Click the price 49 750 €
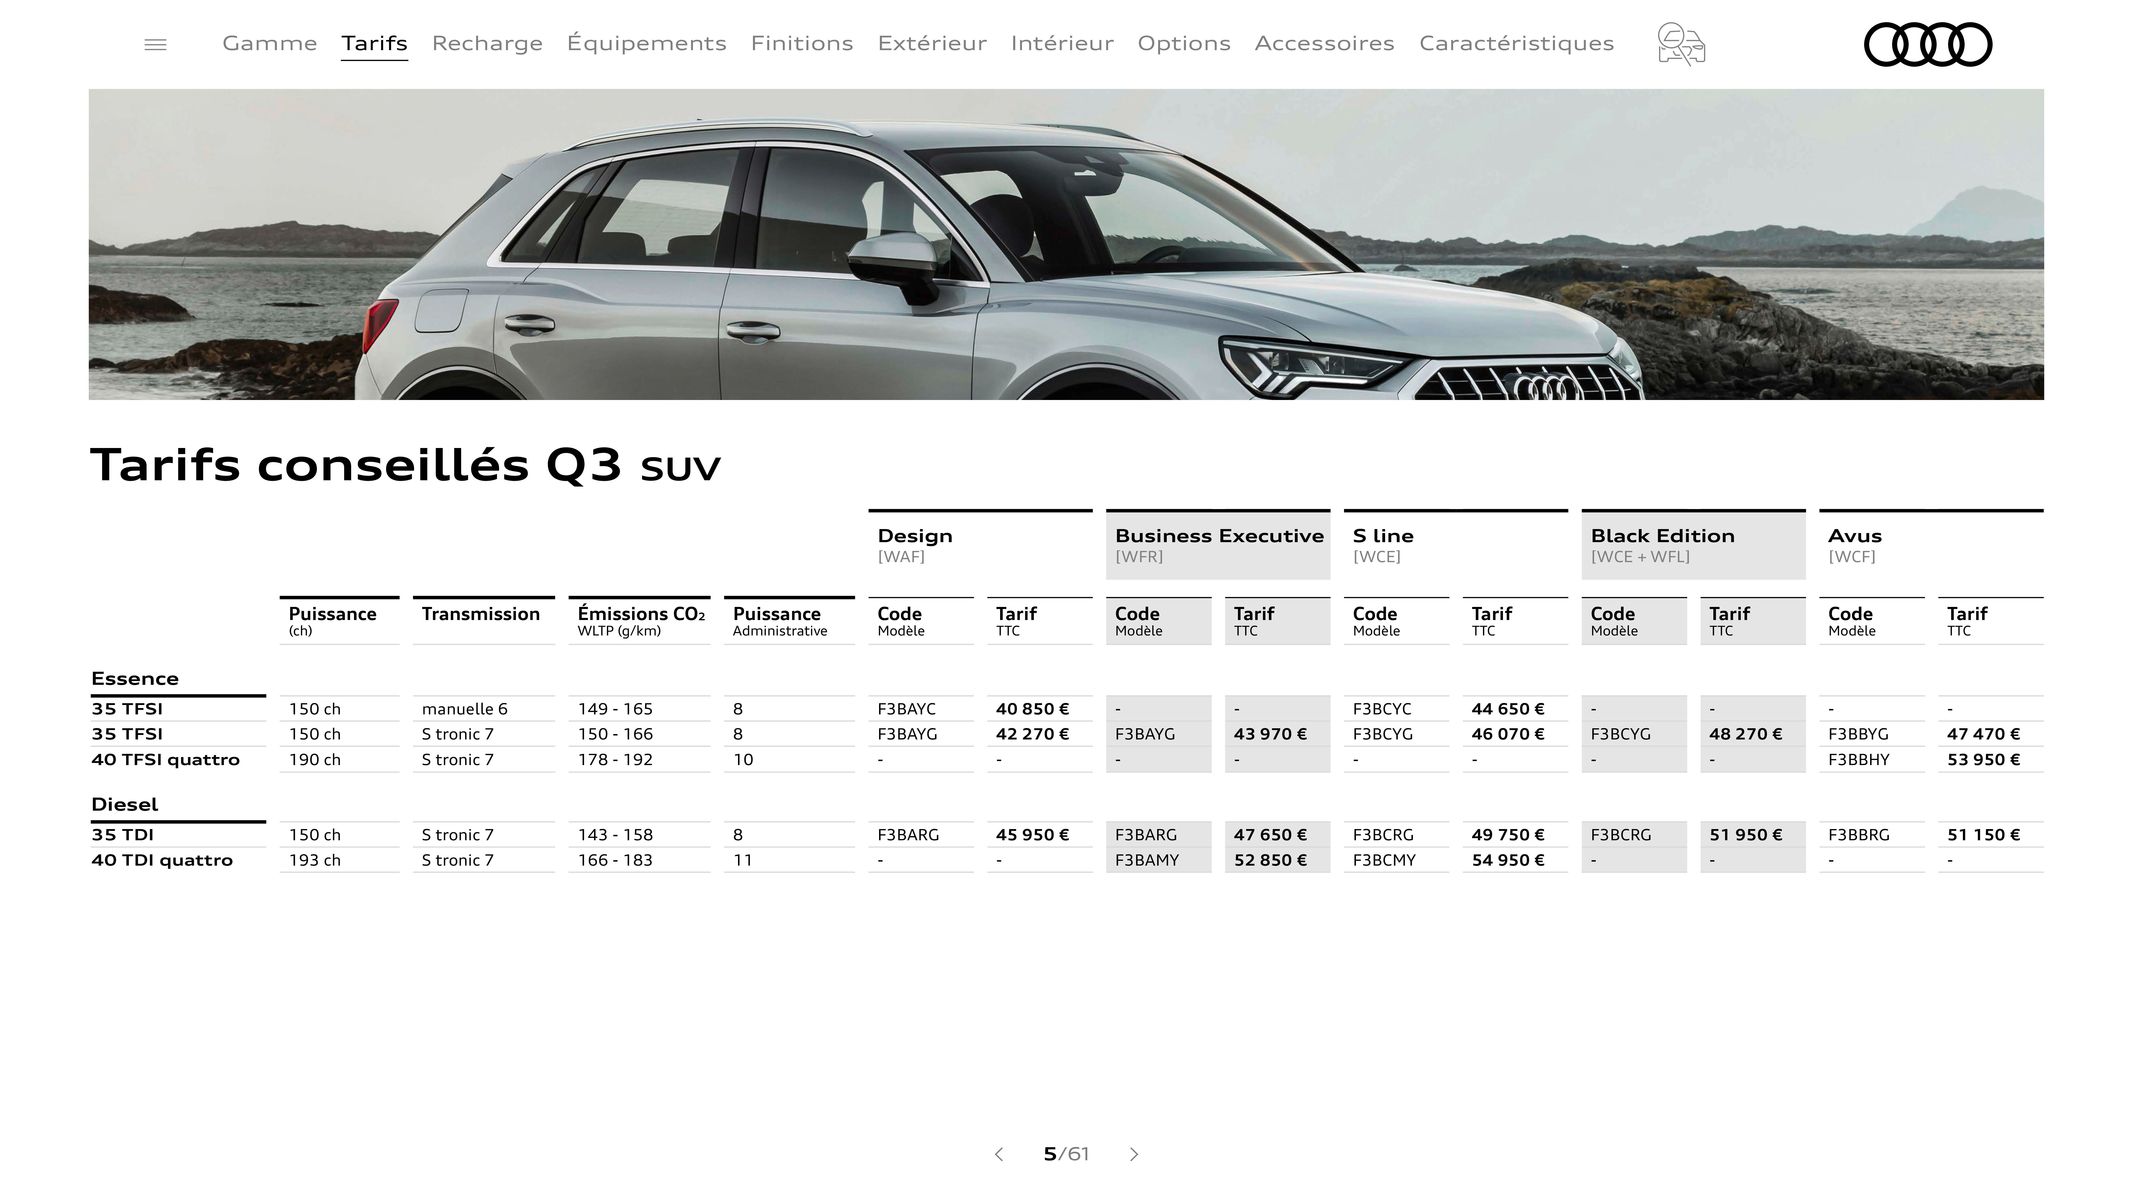 coord(1508,834)
